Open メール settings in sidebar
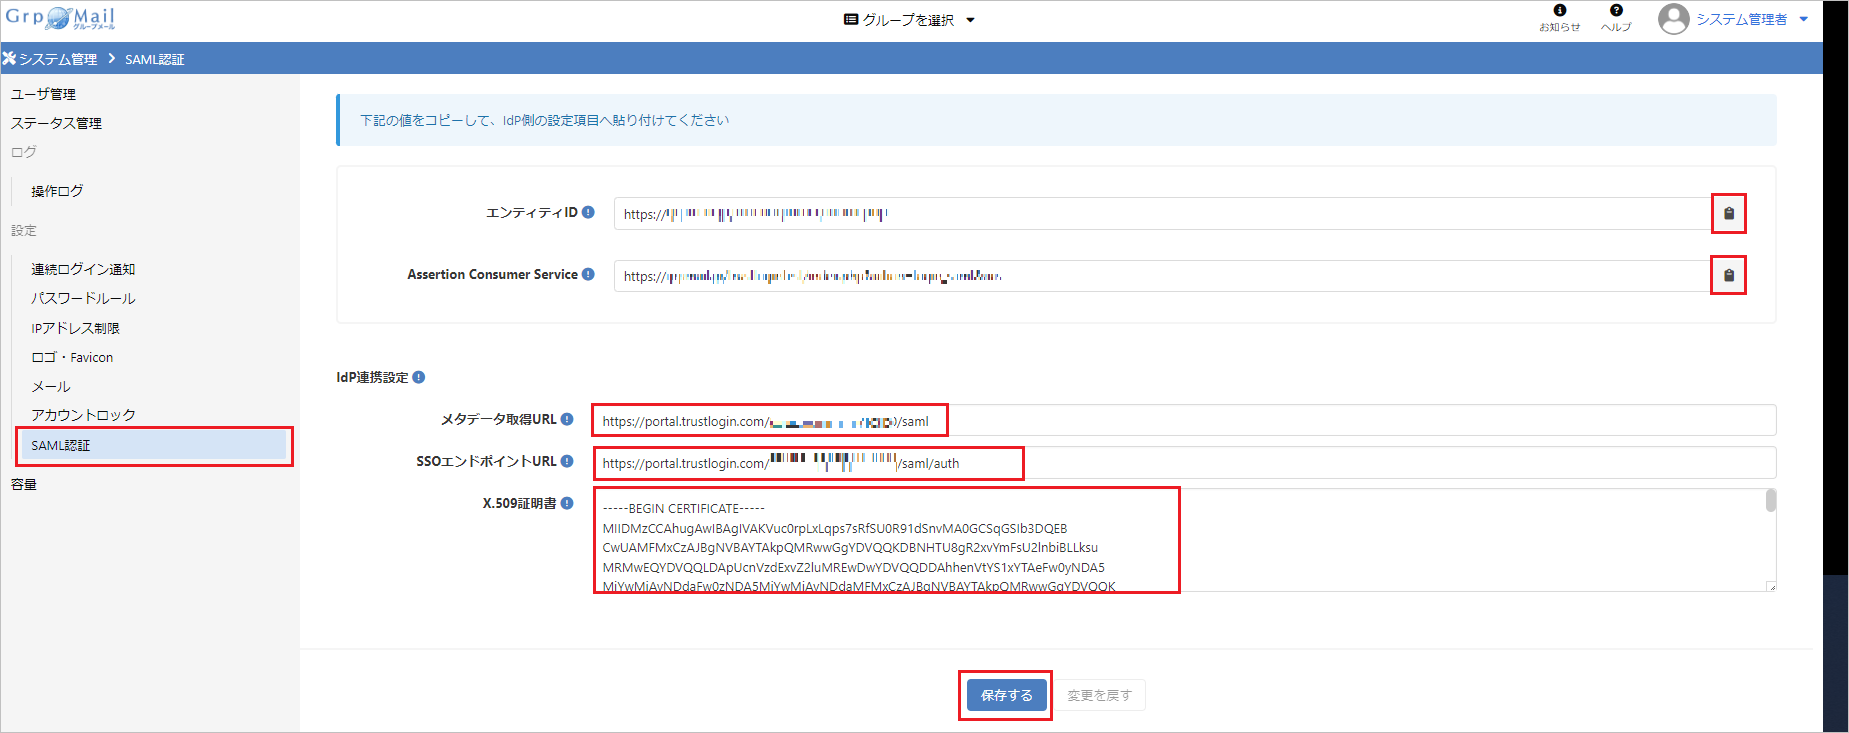This screenshot has height=733, width=1849. click(51, 386)
